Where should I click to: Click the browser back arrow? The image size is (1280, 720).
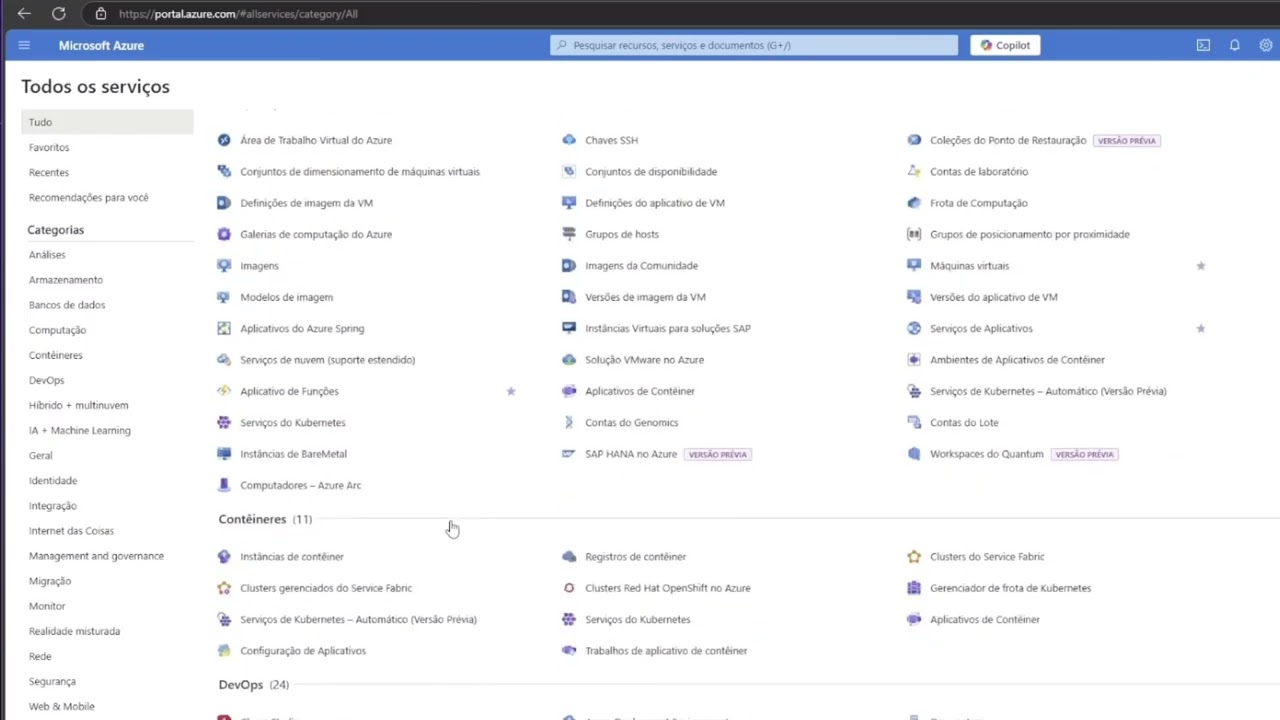coord(24,14)
